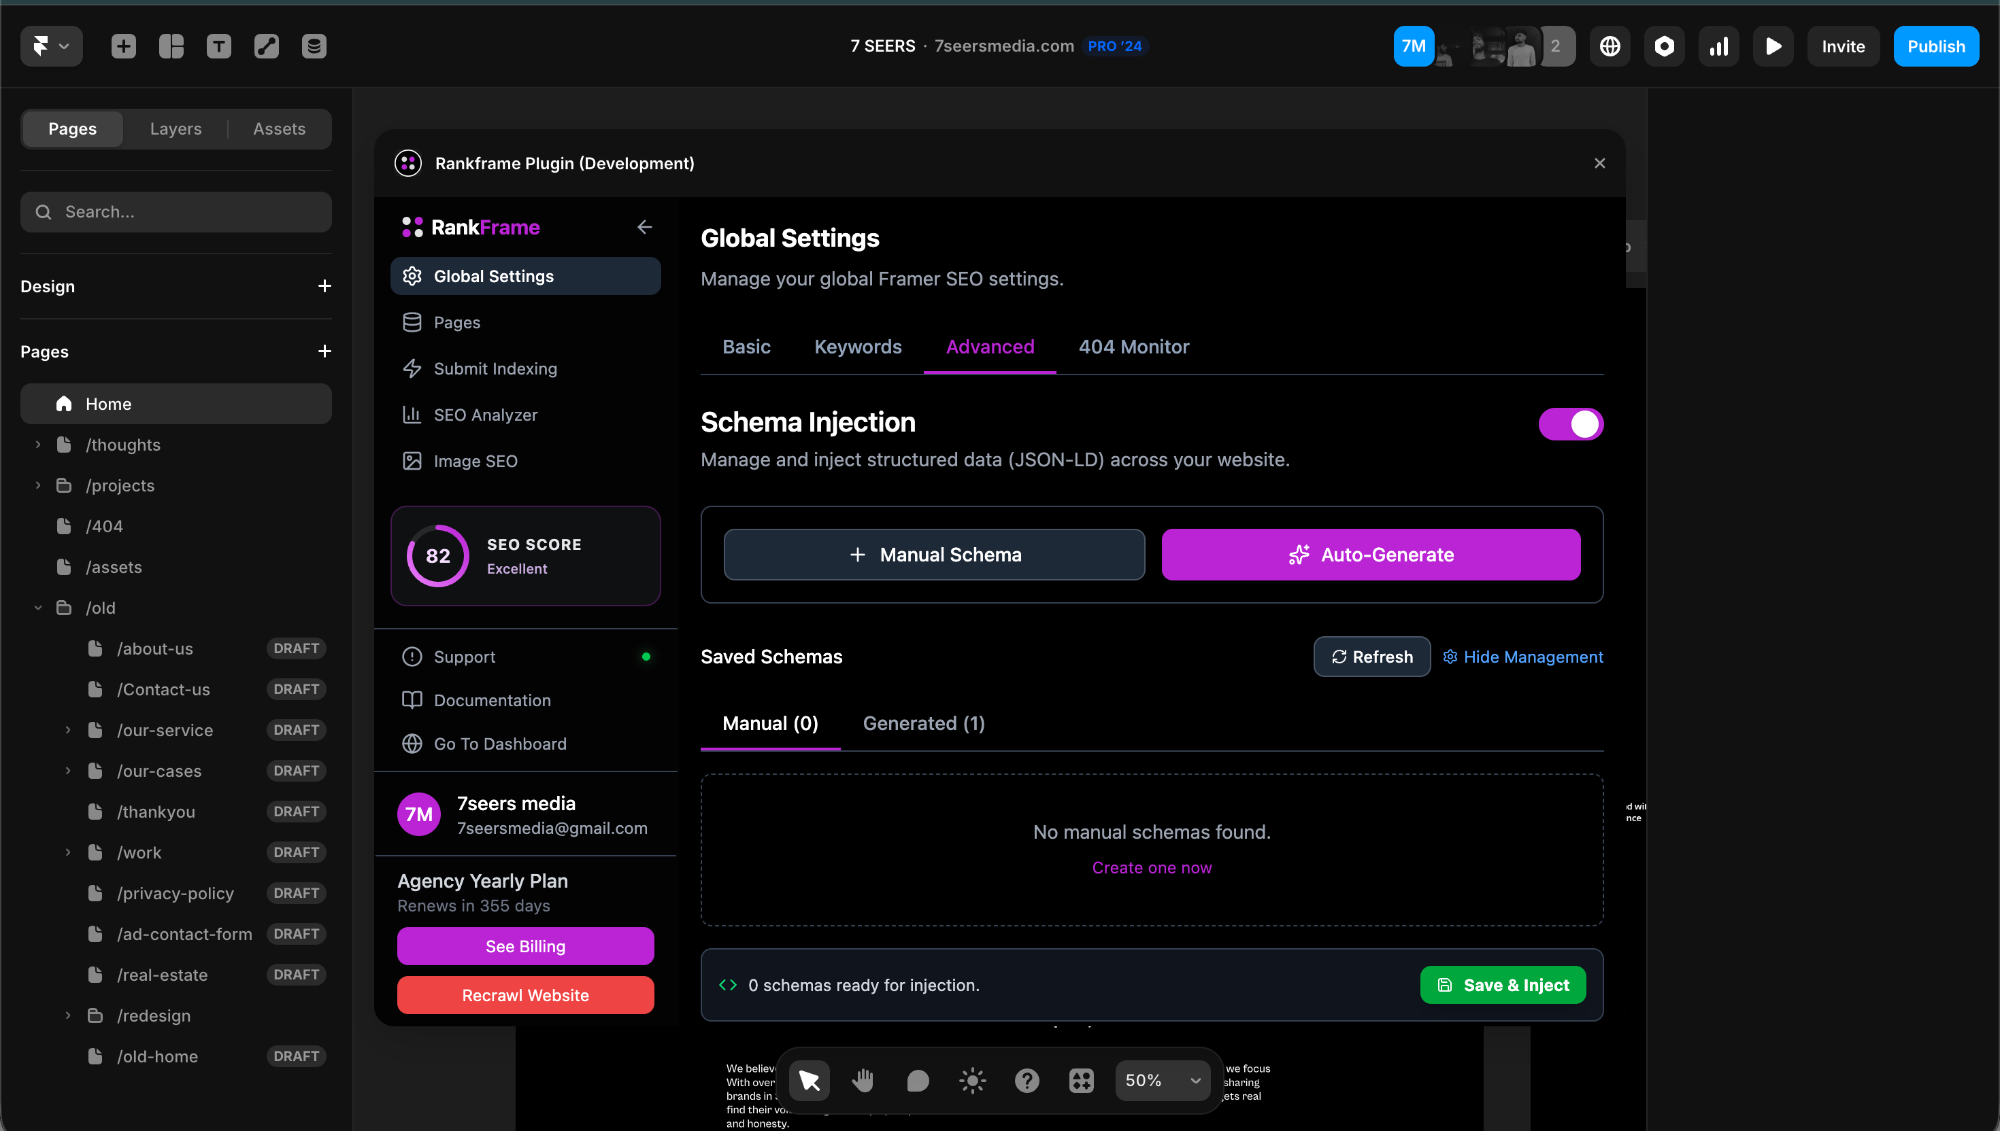Select the Insert tool in the top toolbar
The width and height of the screenshot is (2000, 1131).
123,46
